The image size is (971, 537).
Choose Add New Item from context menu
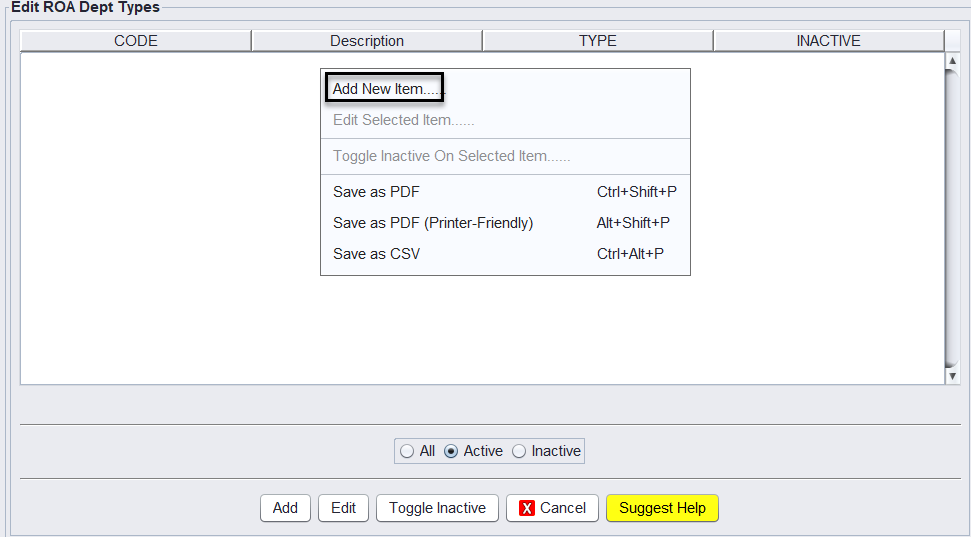click(x=385, y=89)
